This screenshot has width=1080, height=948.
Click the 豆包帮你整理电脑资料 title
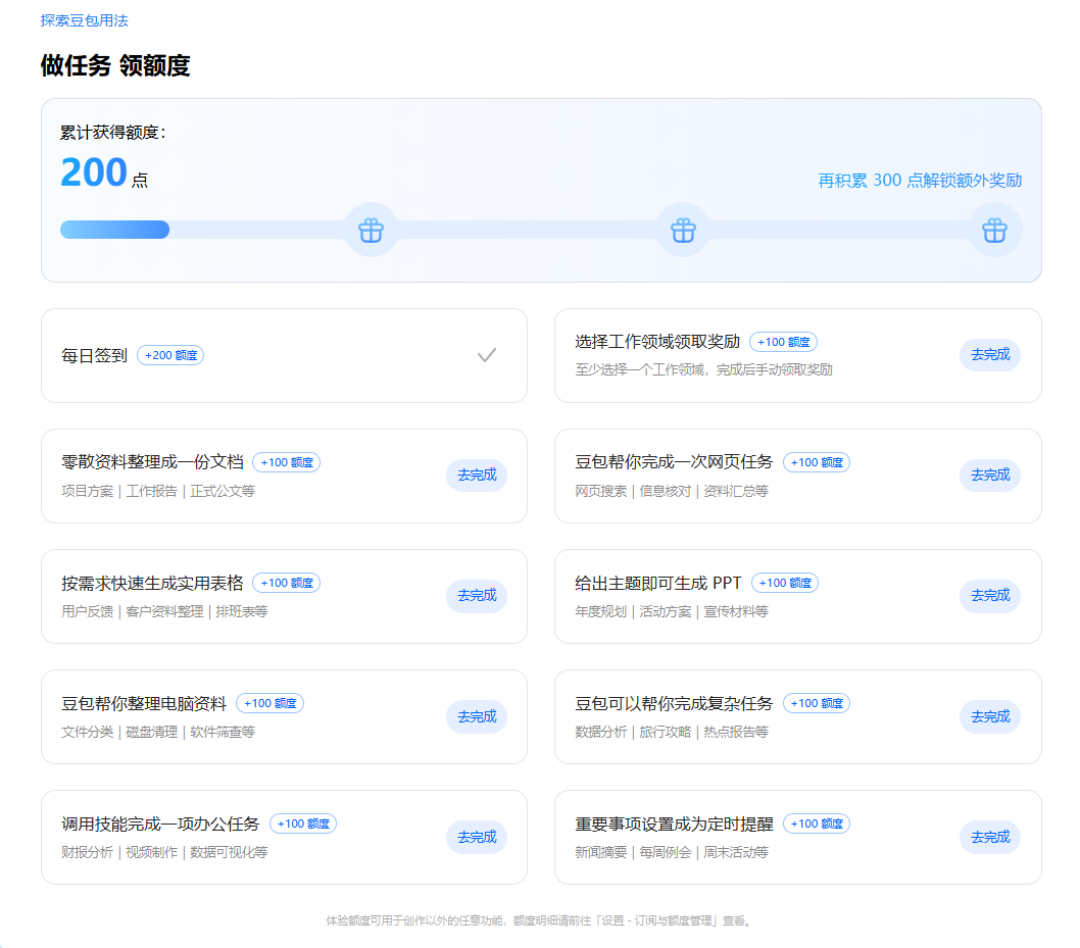[144, 703]
